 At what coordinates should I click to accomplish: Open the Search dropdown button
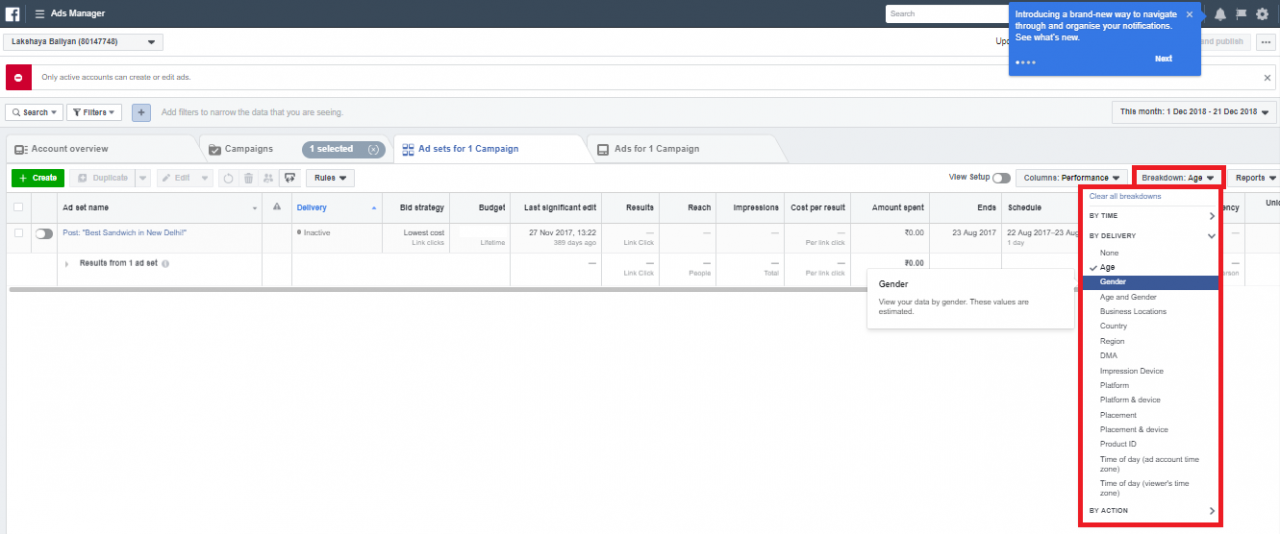(34, 113)
